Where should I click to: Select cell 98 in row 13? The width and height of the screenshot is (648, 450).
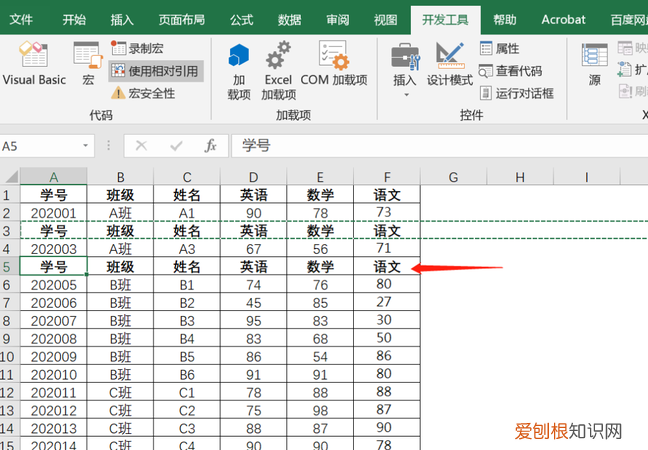tap(320, 410)
